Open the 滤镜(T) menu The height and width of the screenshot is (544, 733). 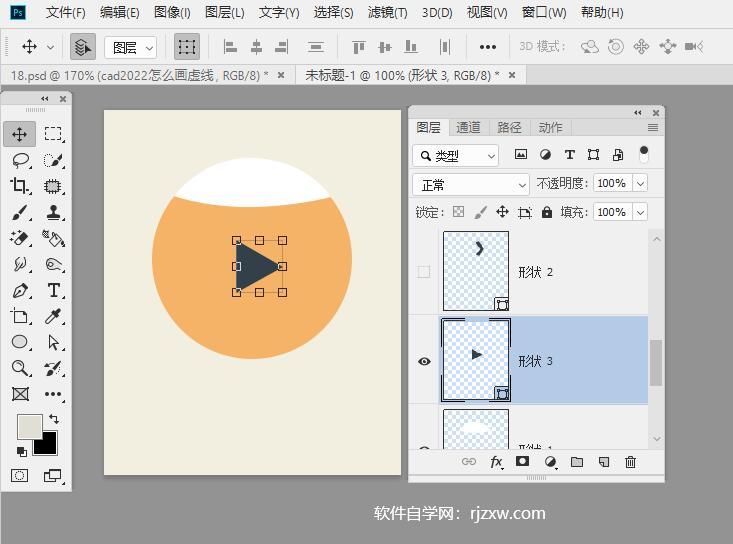pos(387,13)
